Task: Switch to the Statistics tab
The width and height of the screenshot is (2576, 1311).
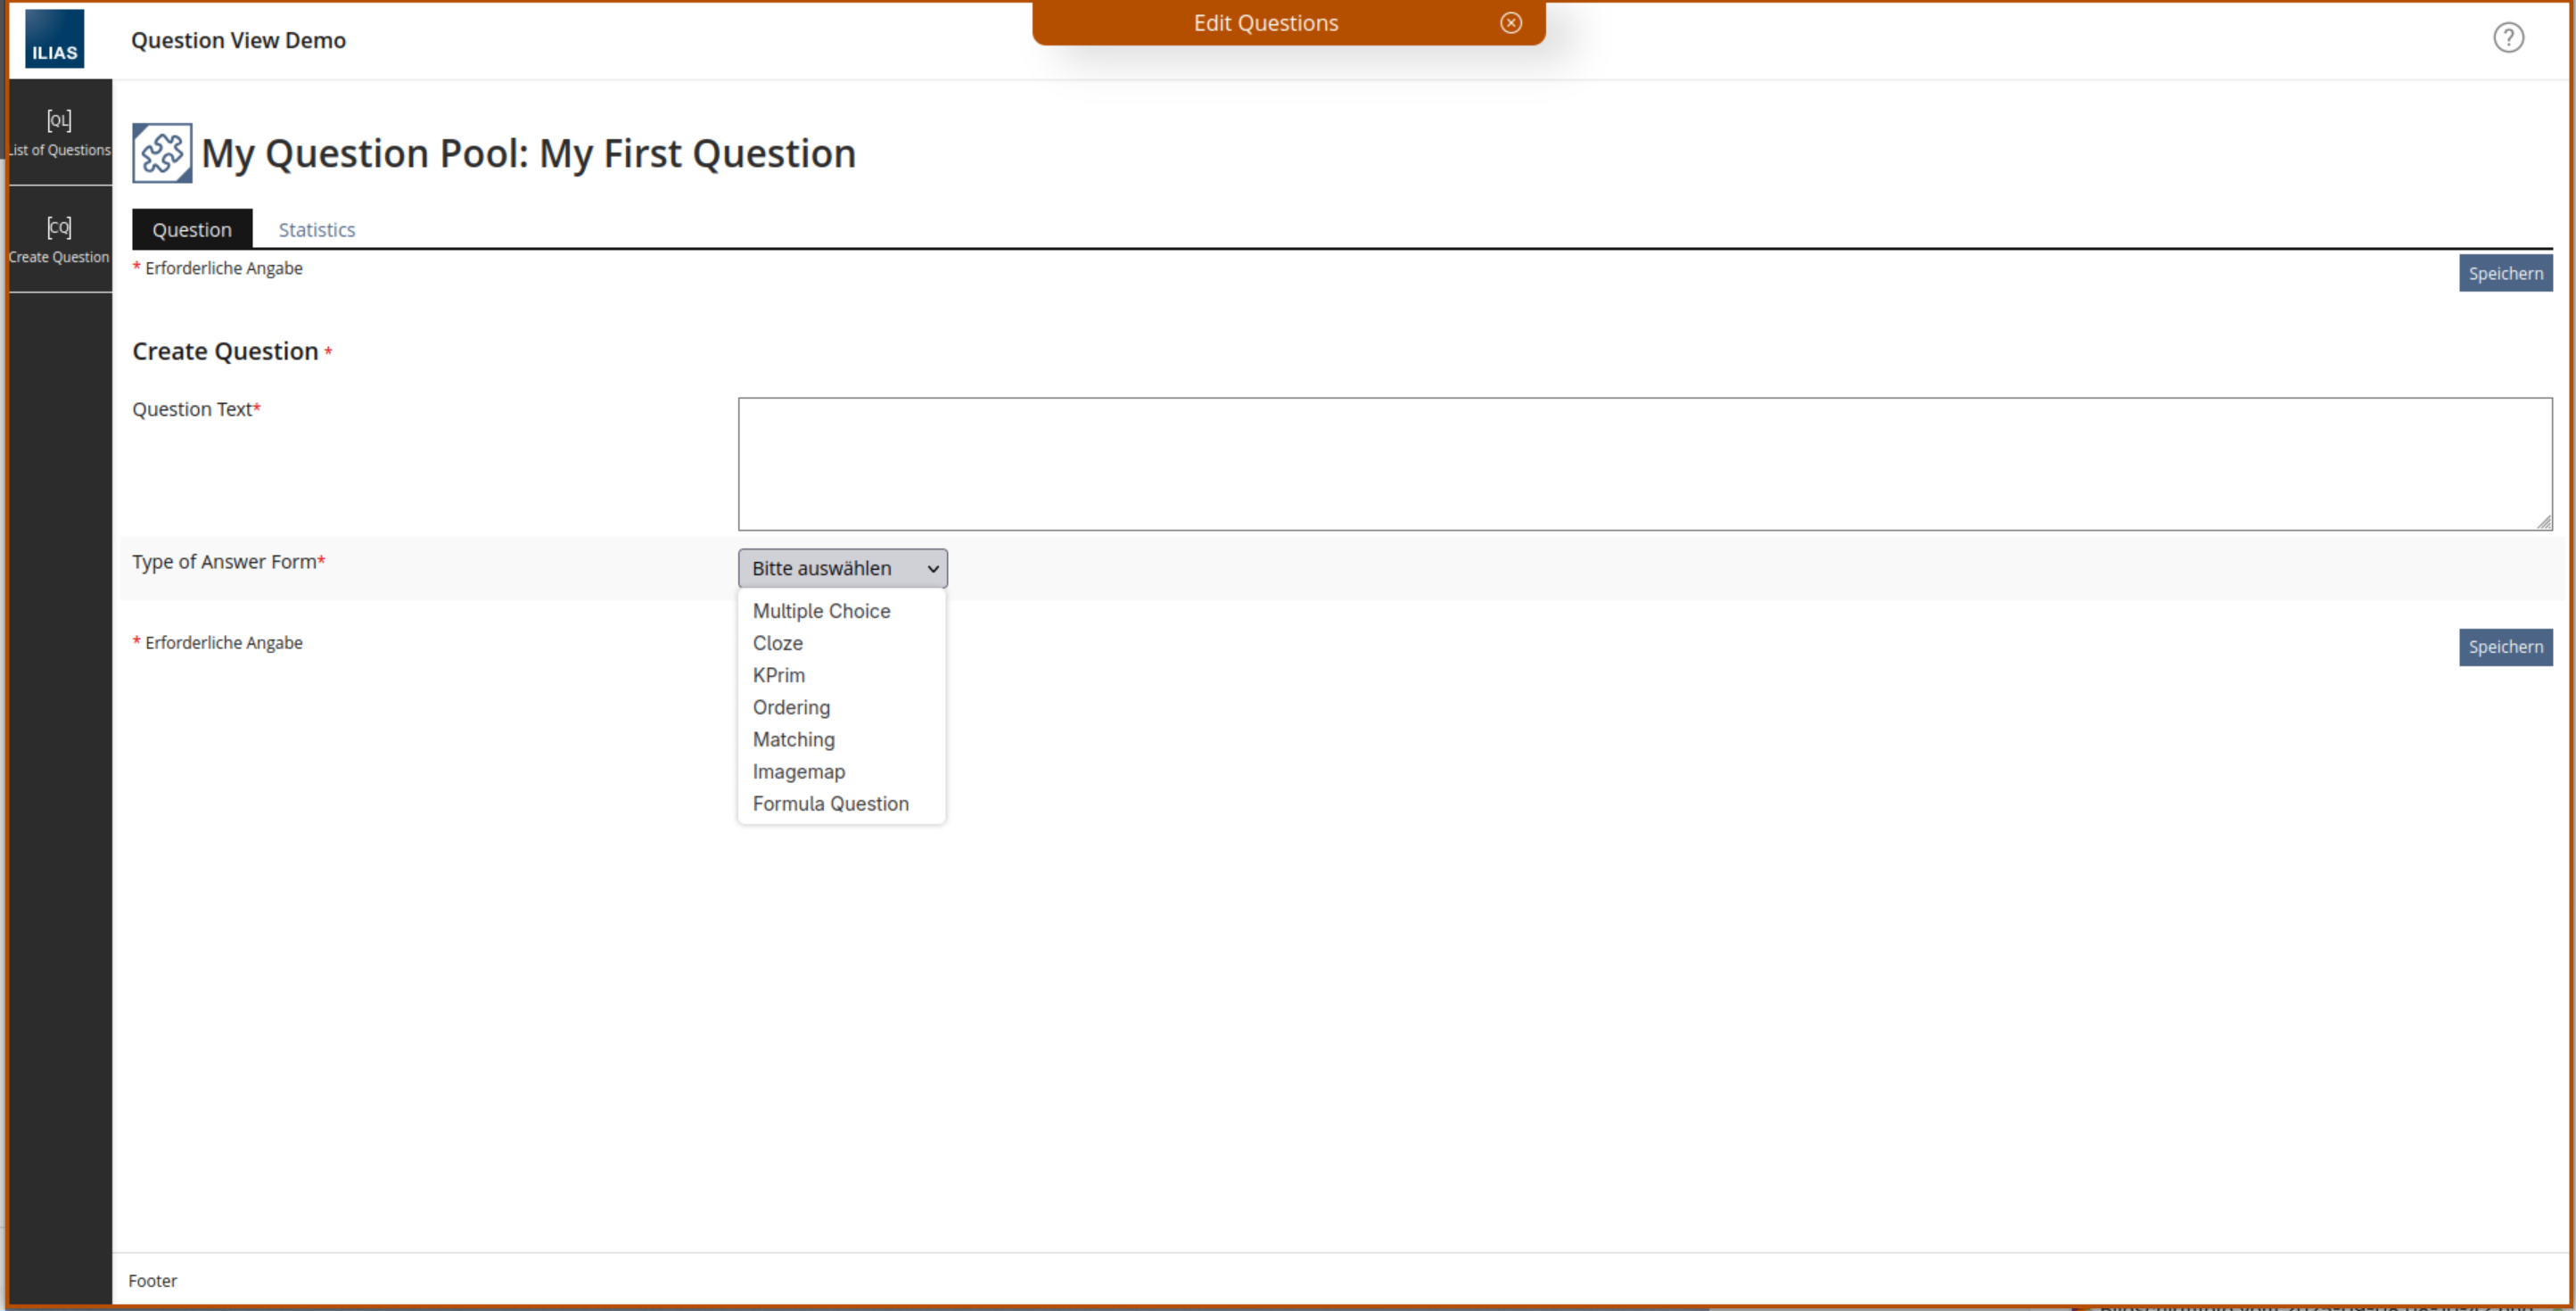Action: pyautogui.click(x=316, y=229)
